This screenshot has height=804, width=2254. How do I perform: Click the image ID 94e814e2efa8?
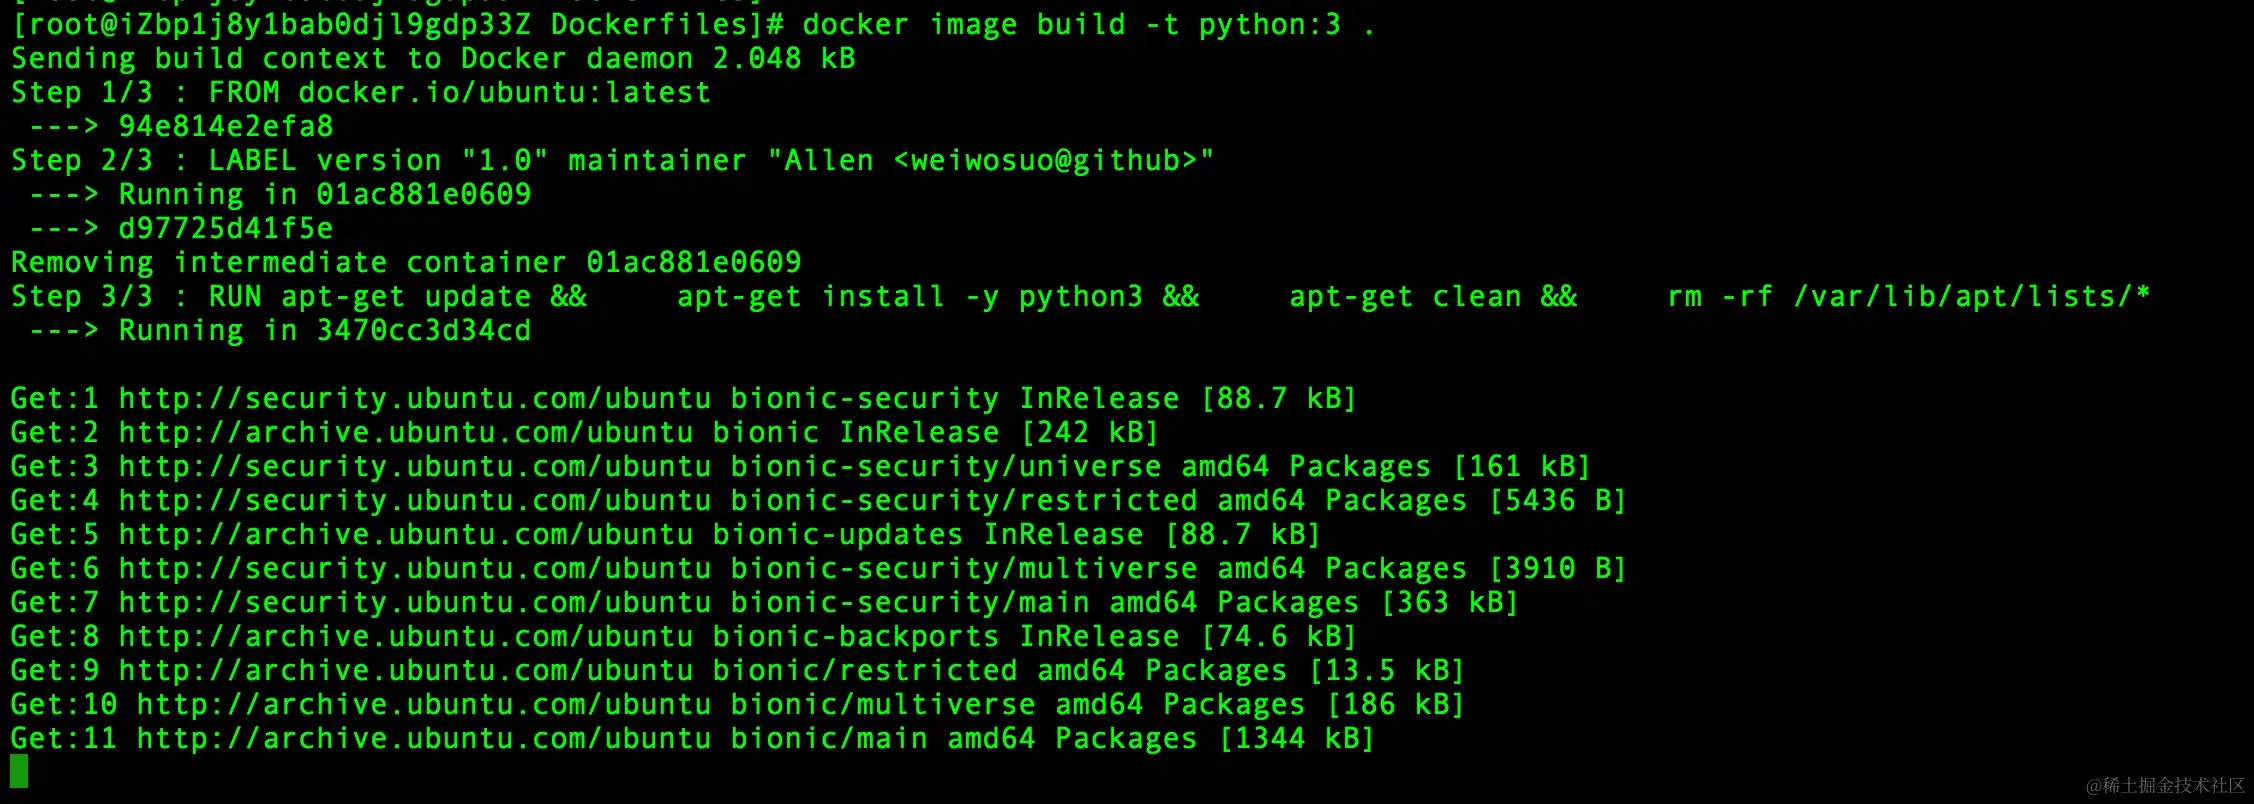click(x=226, y=127)
